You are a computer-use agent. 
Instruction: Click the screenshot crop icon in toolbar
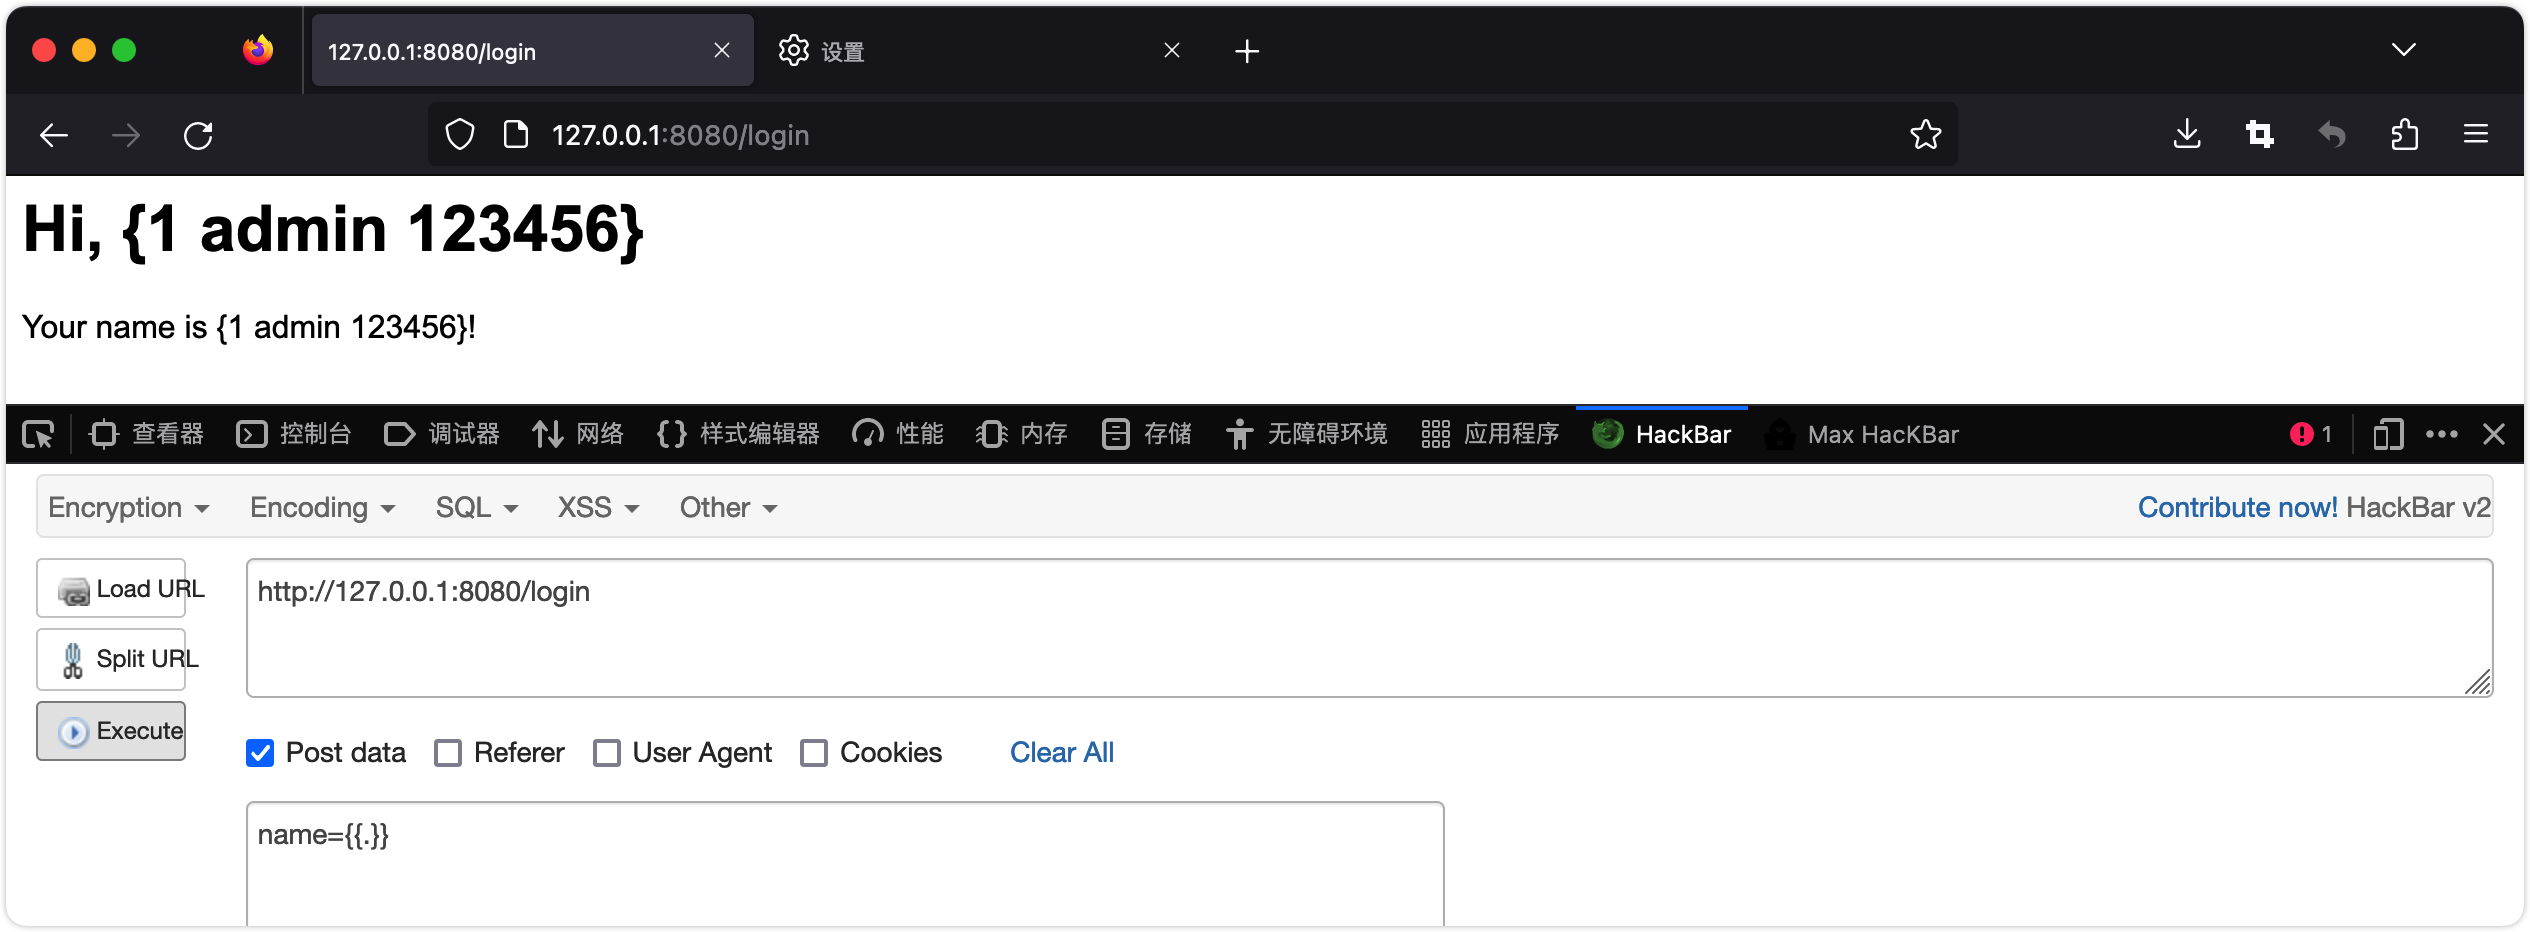coord(2259,135)
